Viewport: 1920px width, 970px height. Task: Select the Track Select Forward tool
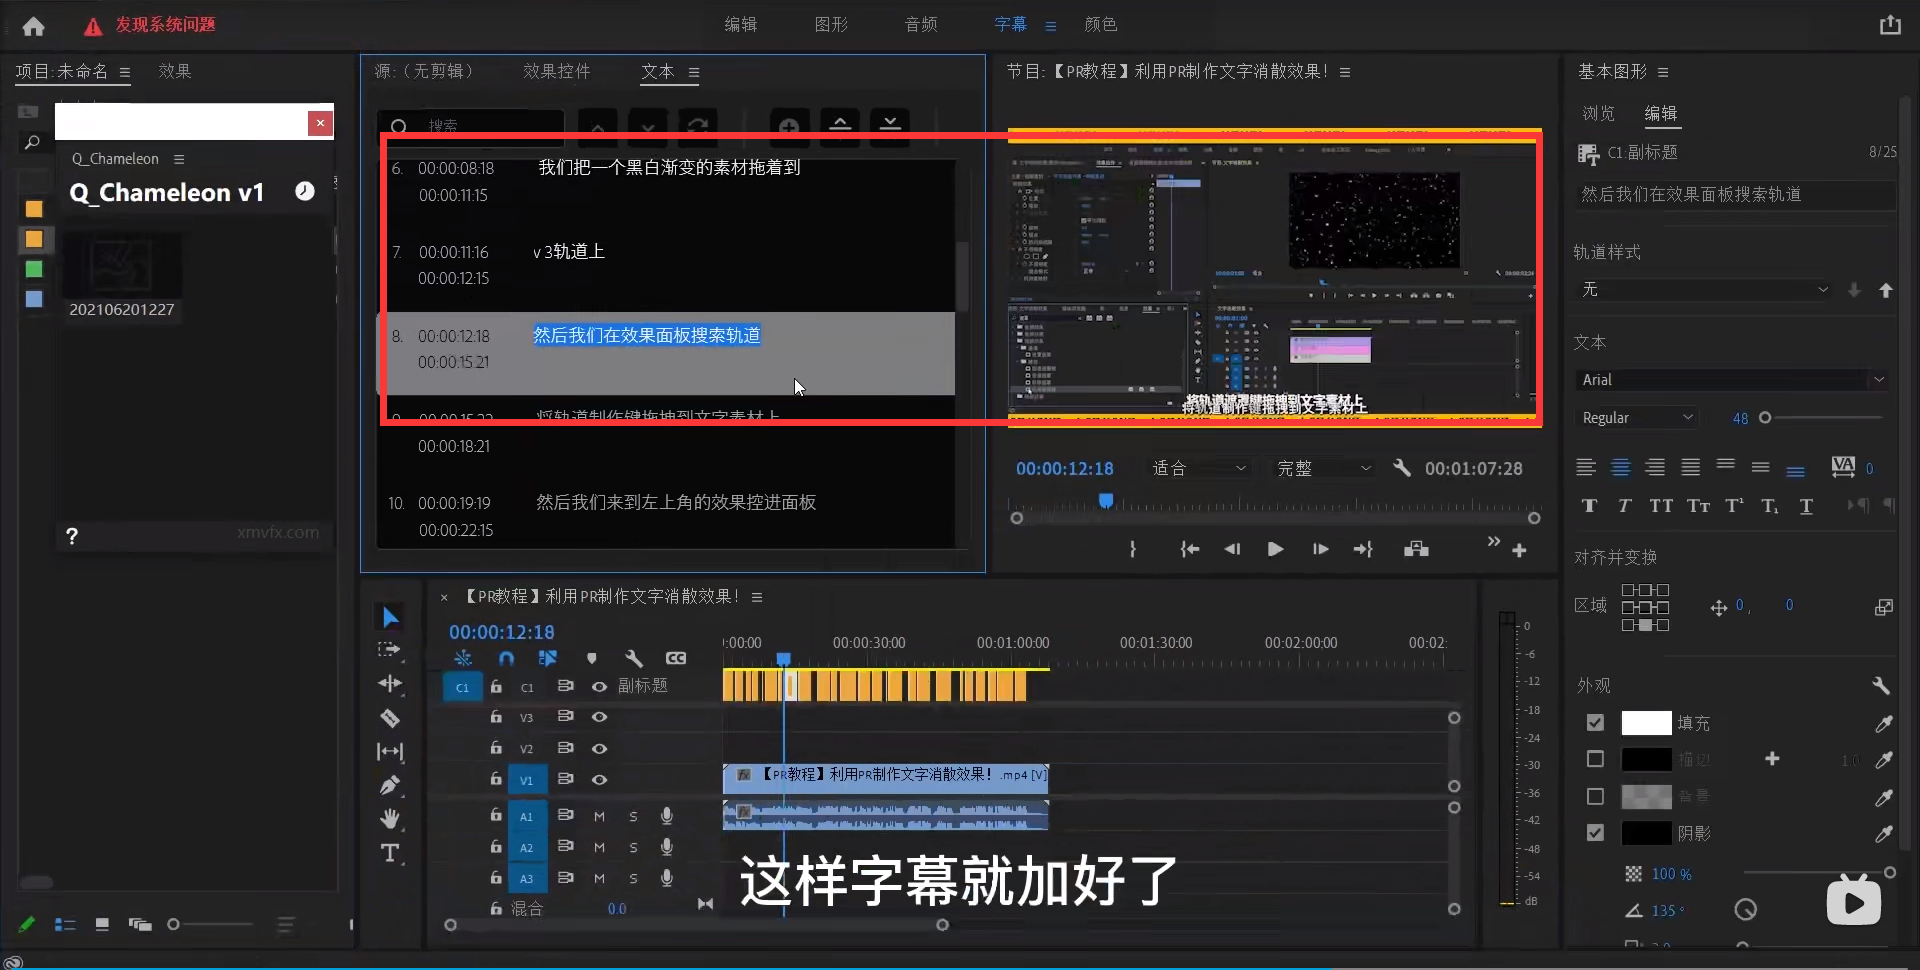click(x=390, y=650)
